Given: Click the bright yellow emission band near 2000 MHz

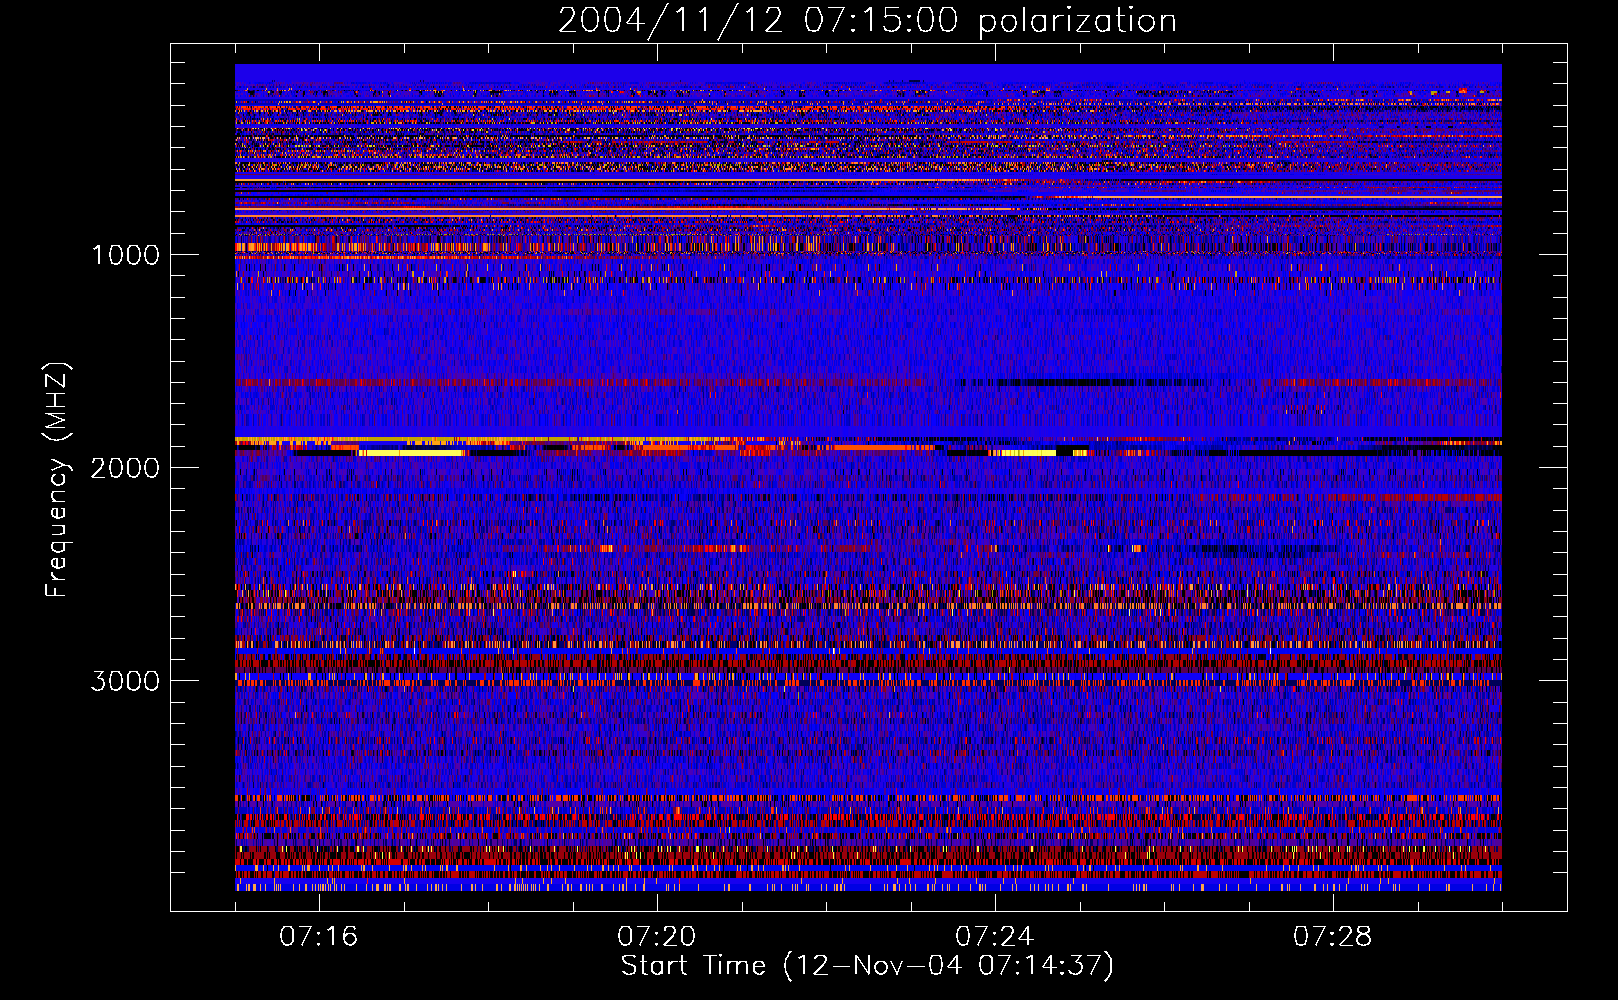Looking at the screenshot, I should pyautogui.click(x=412, y=453).
